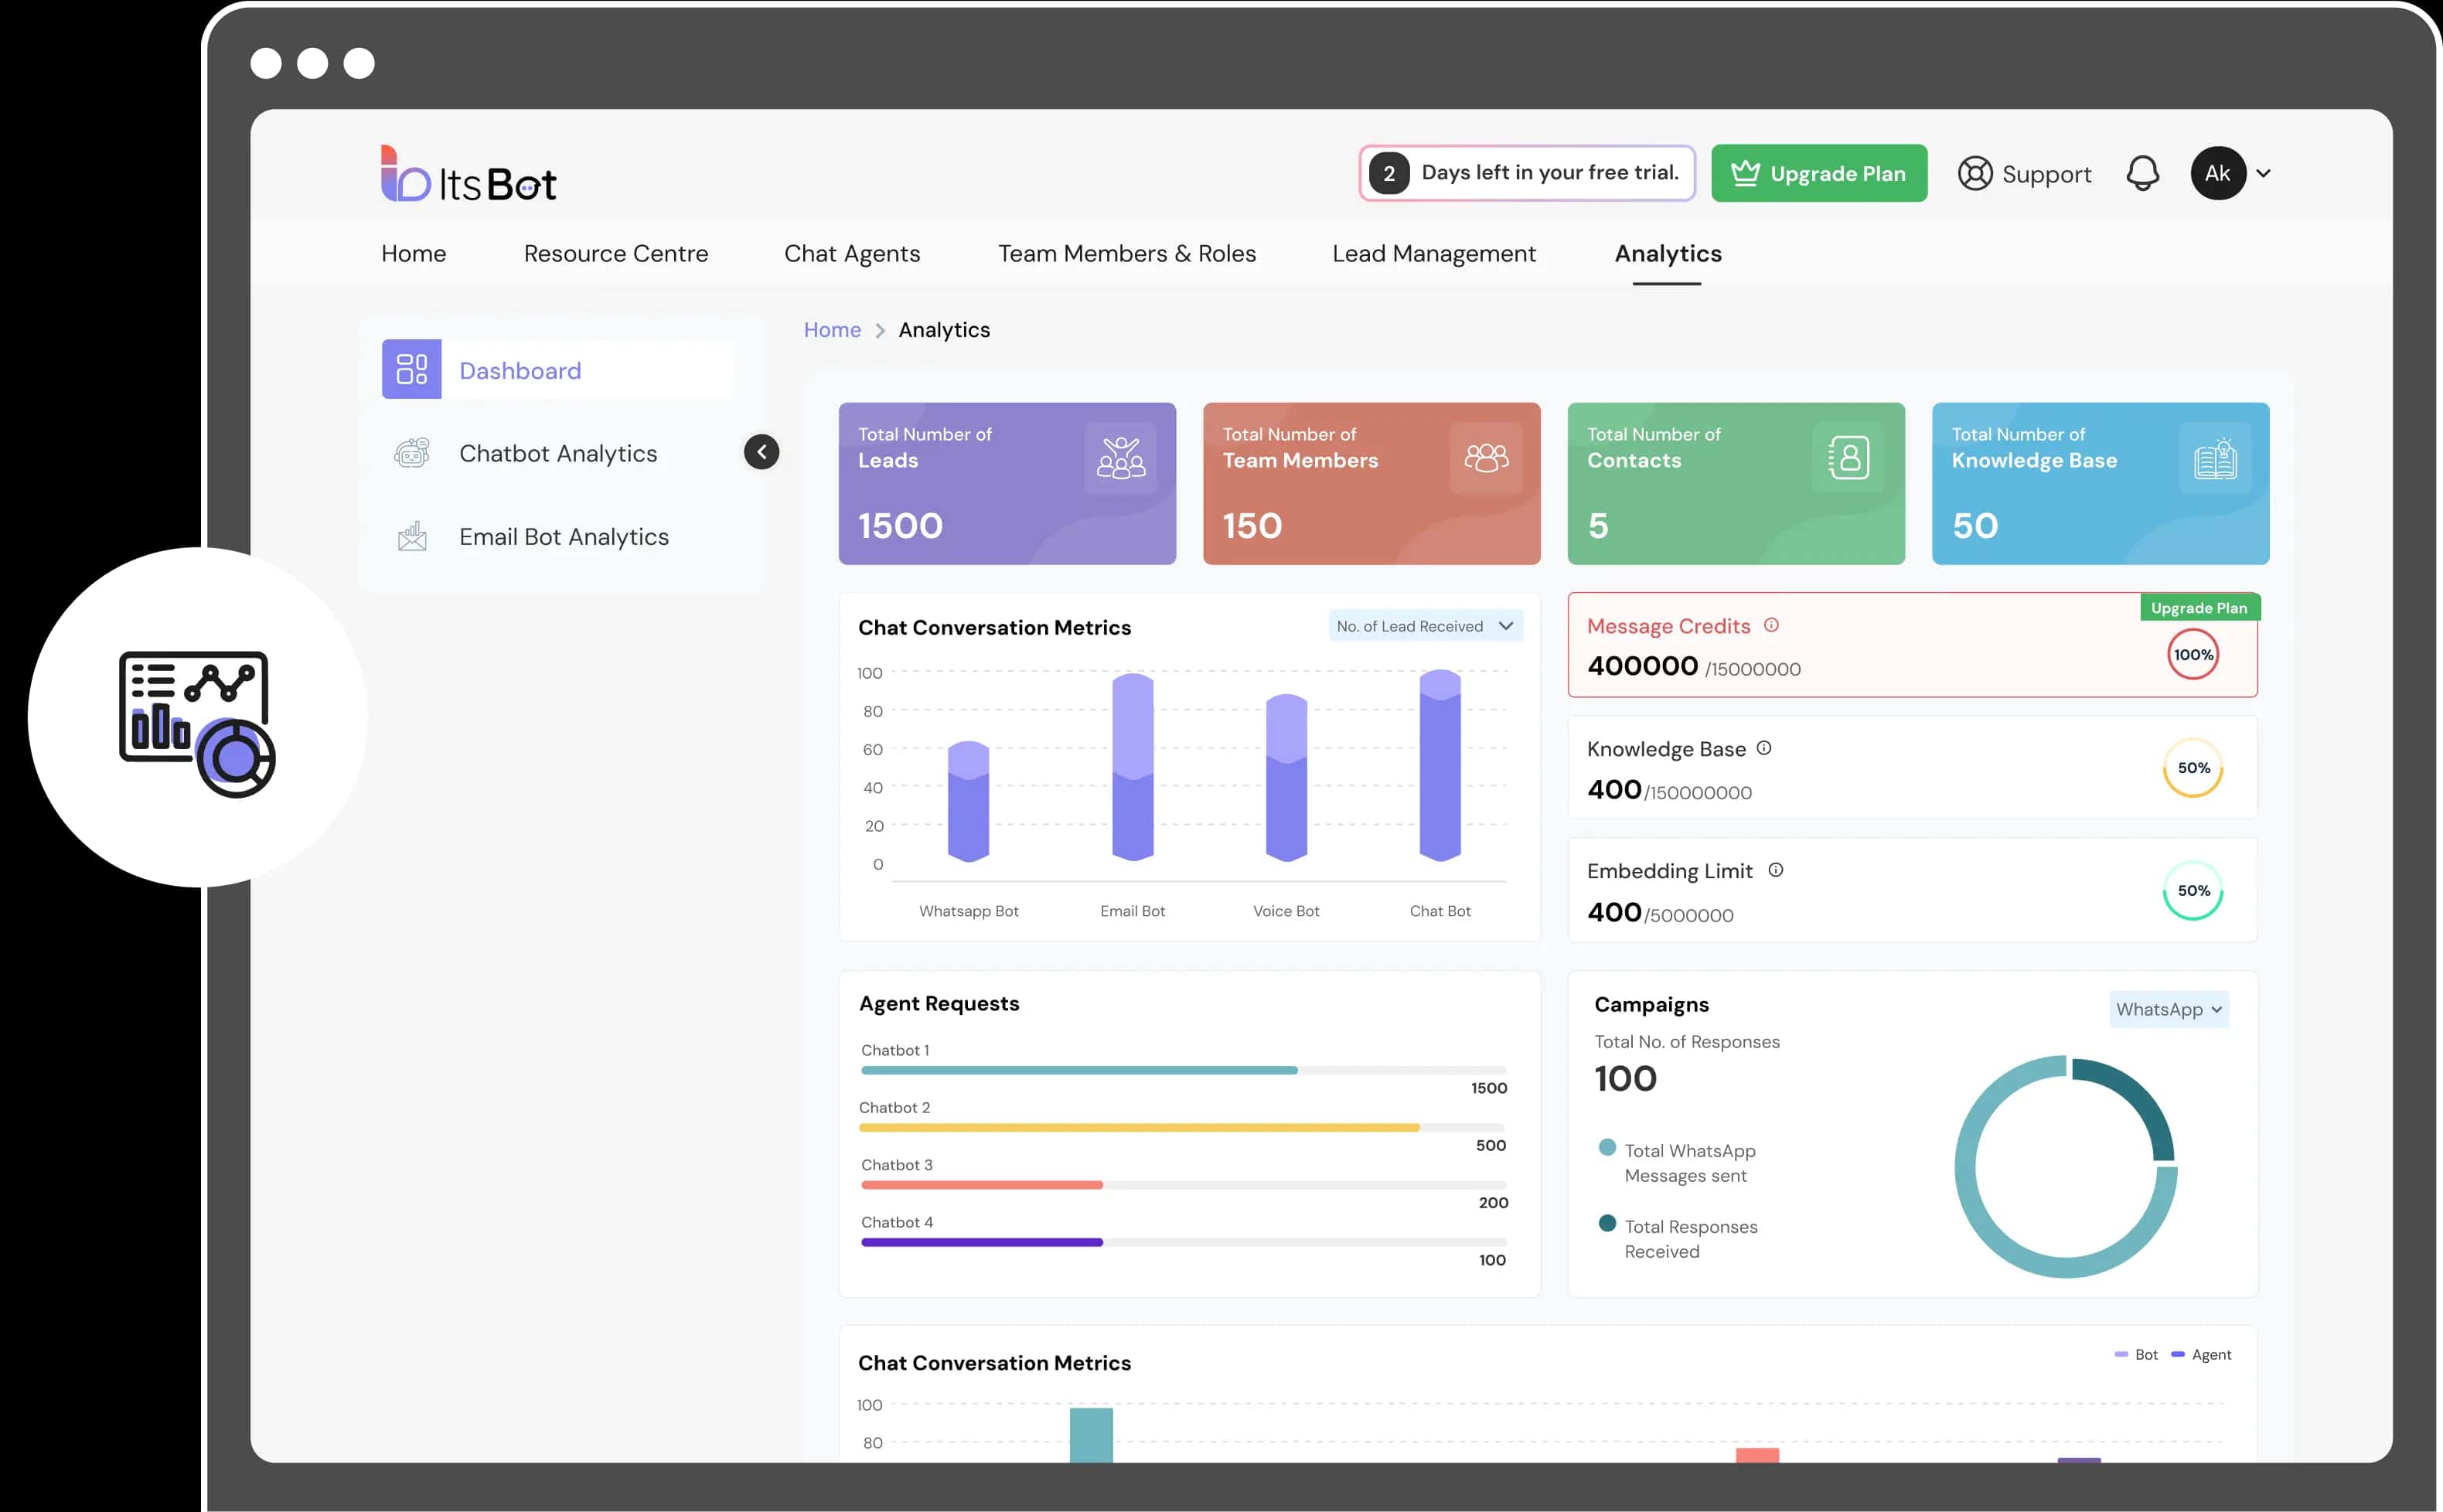Viewport: 2443px width, 1512px height.
Task: Switch to the Lead Management tab
Action: tap(1433, 254)
